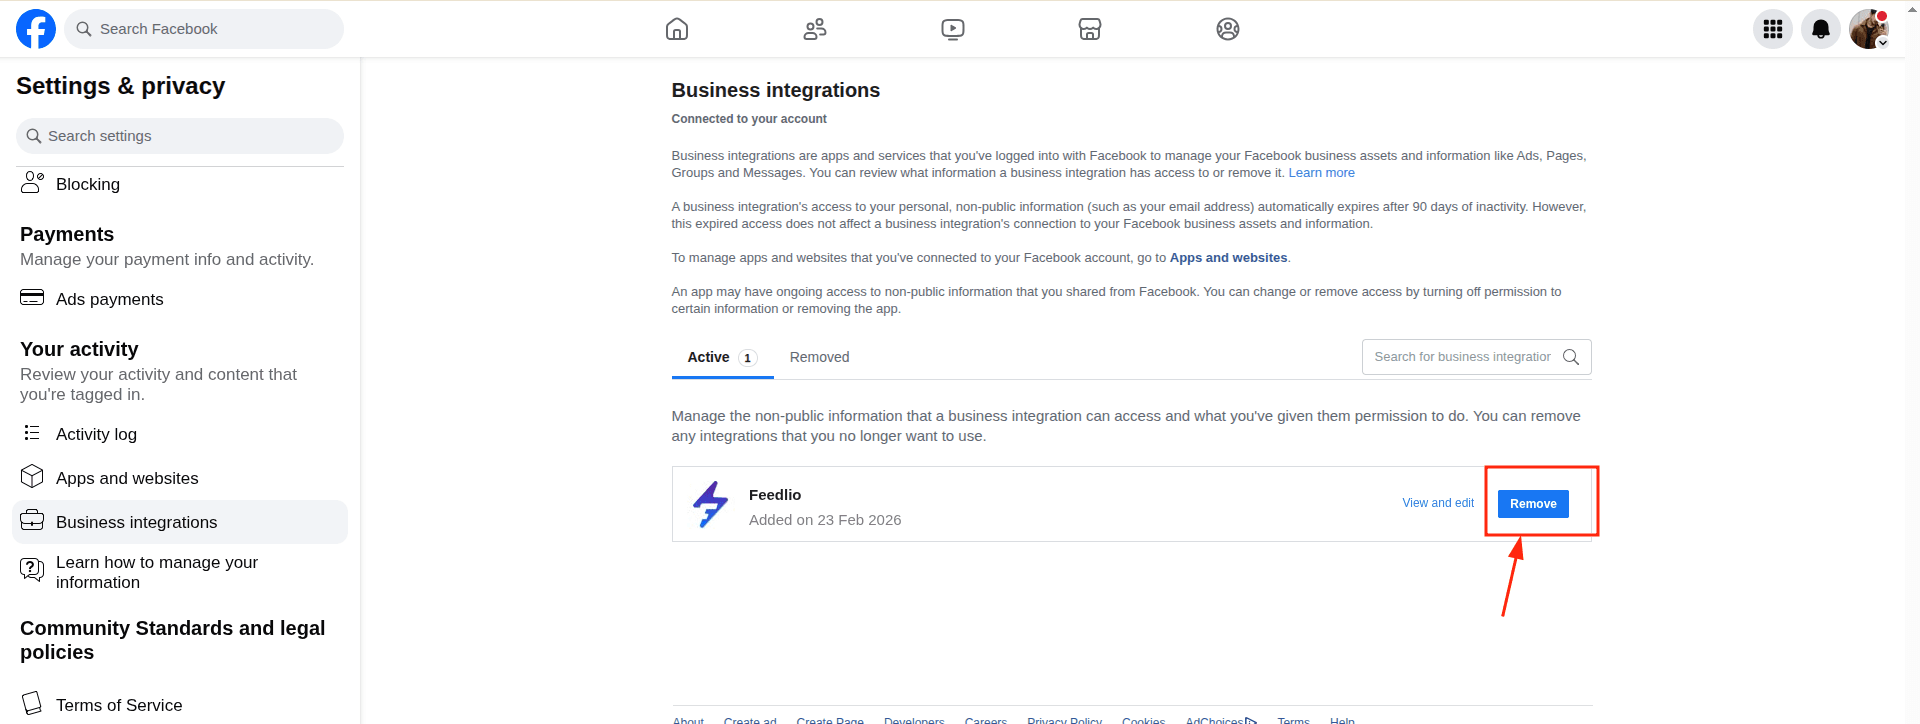
Task: Open the Groups icon in top navigation
Action: [1228, 29]
